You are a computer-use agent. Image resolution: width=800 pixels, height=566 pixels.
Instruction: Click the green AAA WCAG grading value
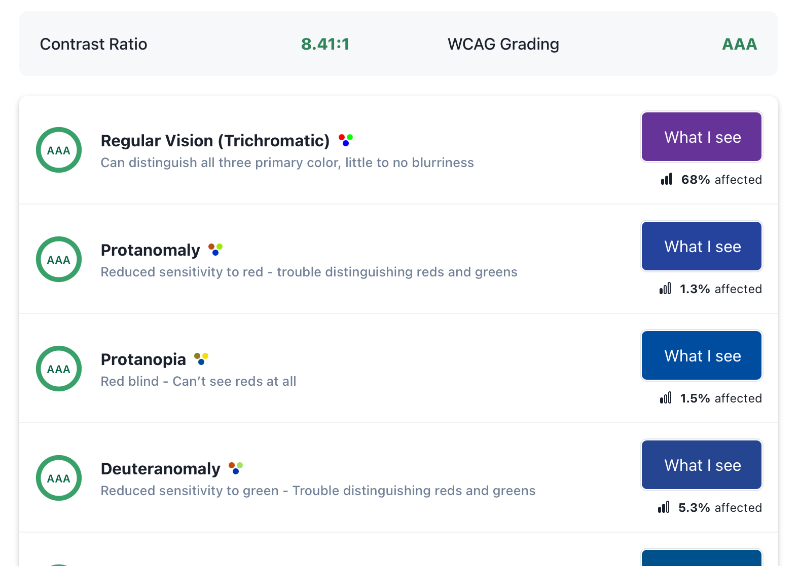[739, 44]
